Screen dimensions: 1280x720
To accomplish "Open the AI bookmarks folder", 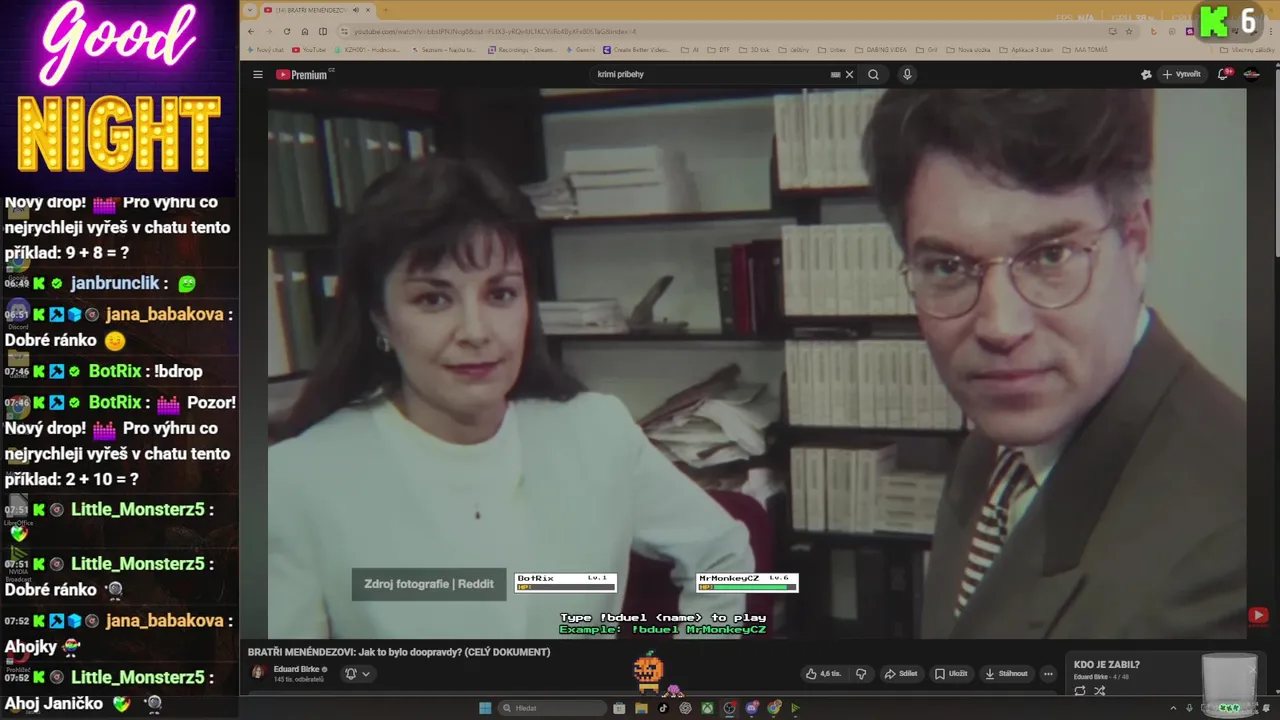I will click(690, 50).
